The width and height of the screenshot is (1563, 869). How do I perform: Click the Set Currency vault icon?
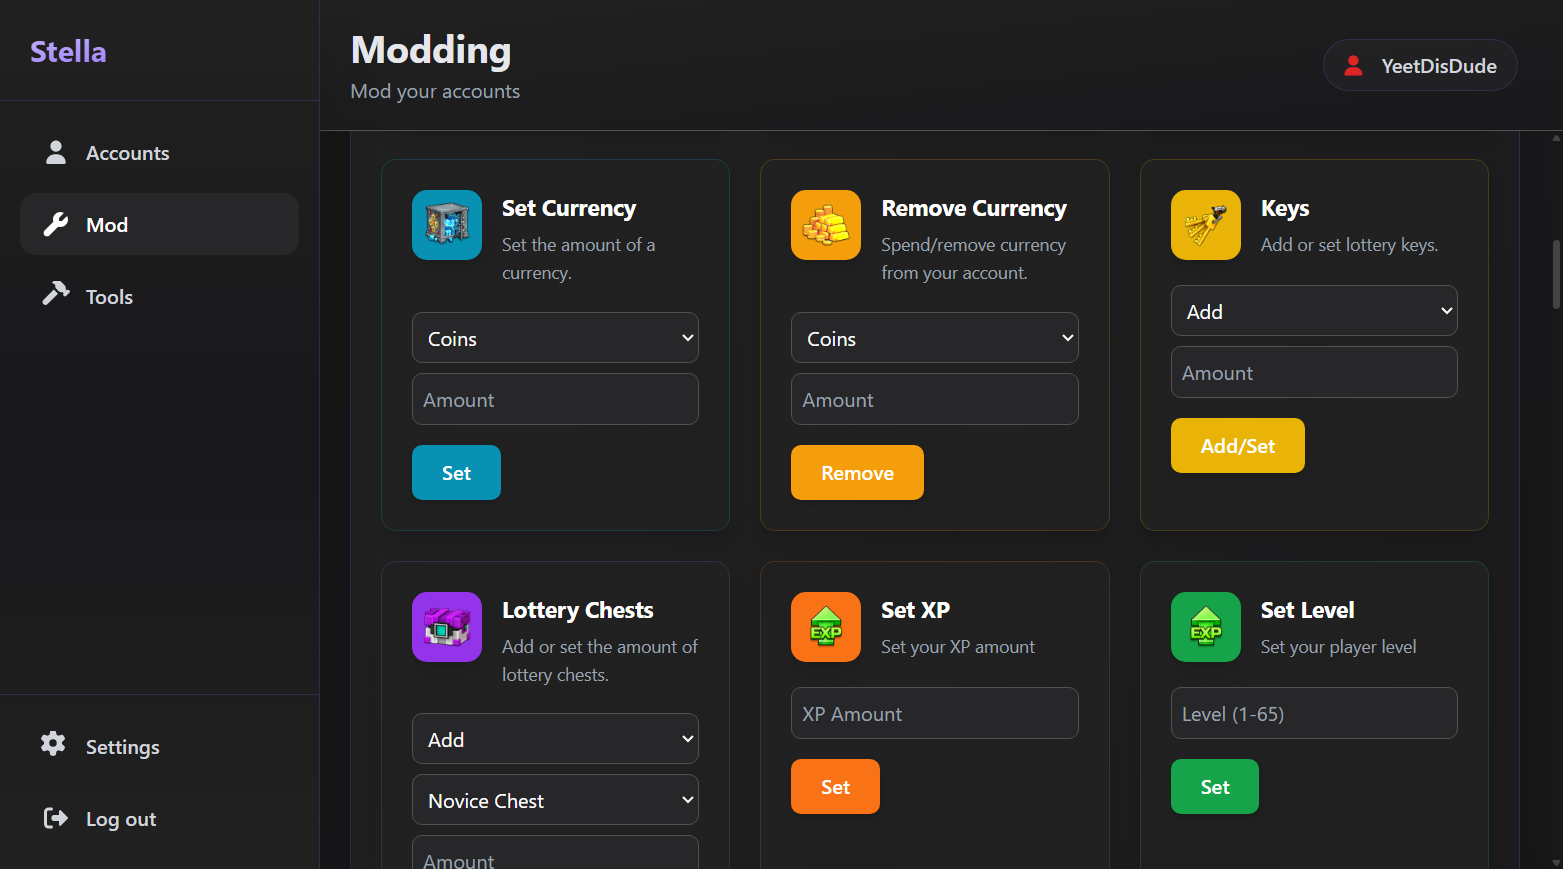coord(447,225)
